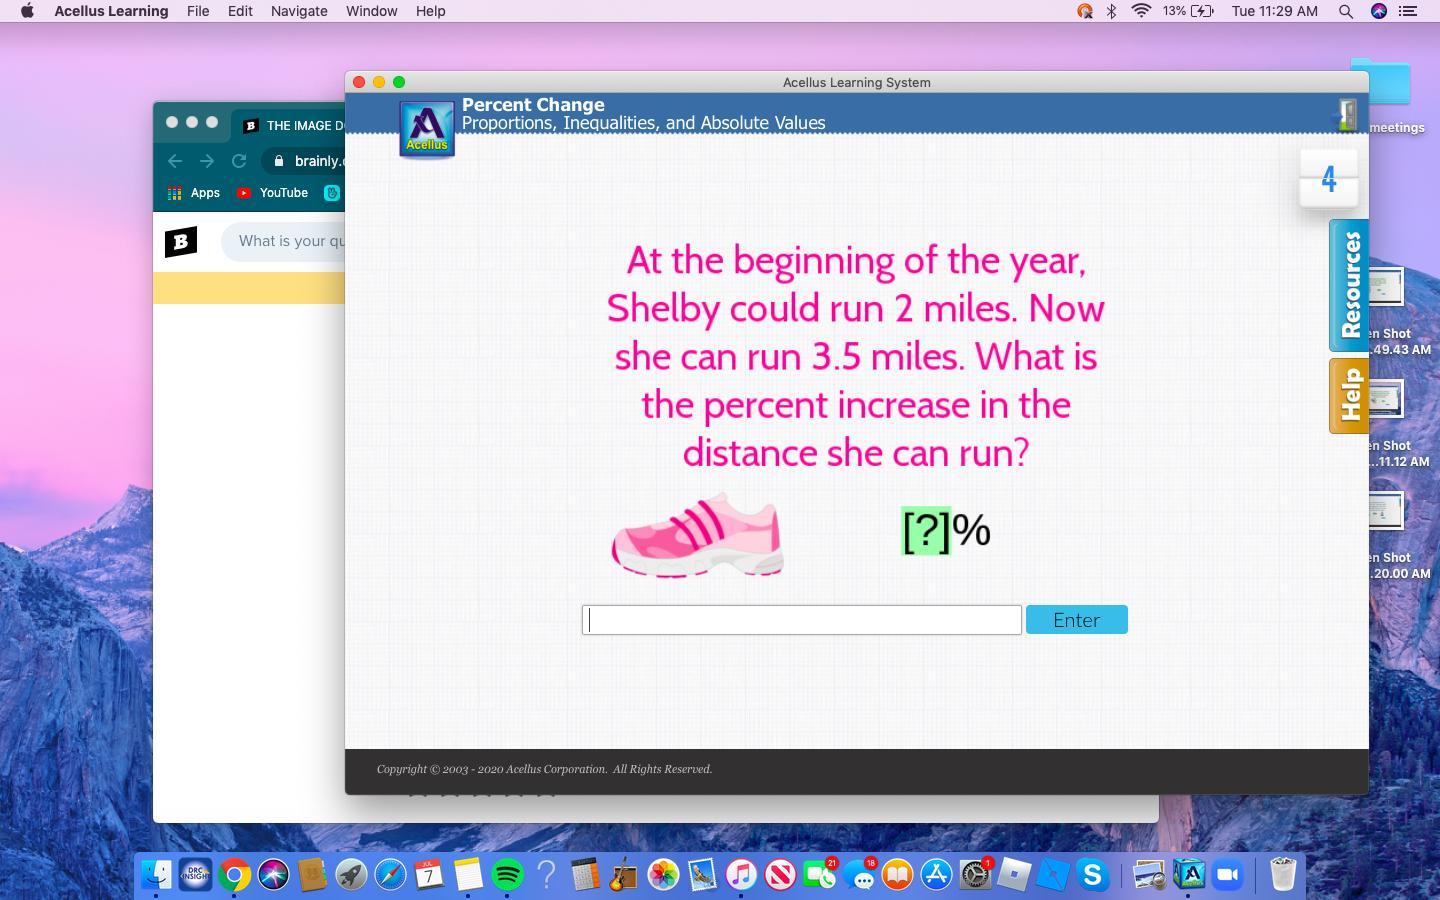This screenshot has height=900, width=1440.
Task: Click the Bluetooth status icon
Action: (x=1111, y=11)
